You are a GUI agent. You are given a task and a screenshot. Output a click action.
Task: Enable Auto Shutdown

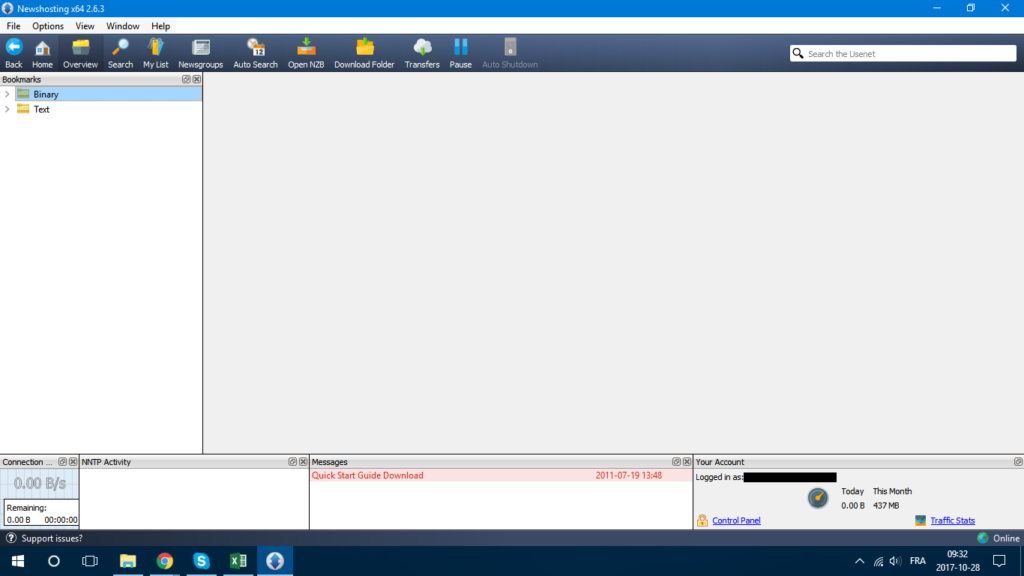(x=510, y=51)
